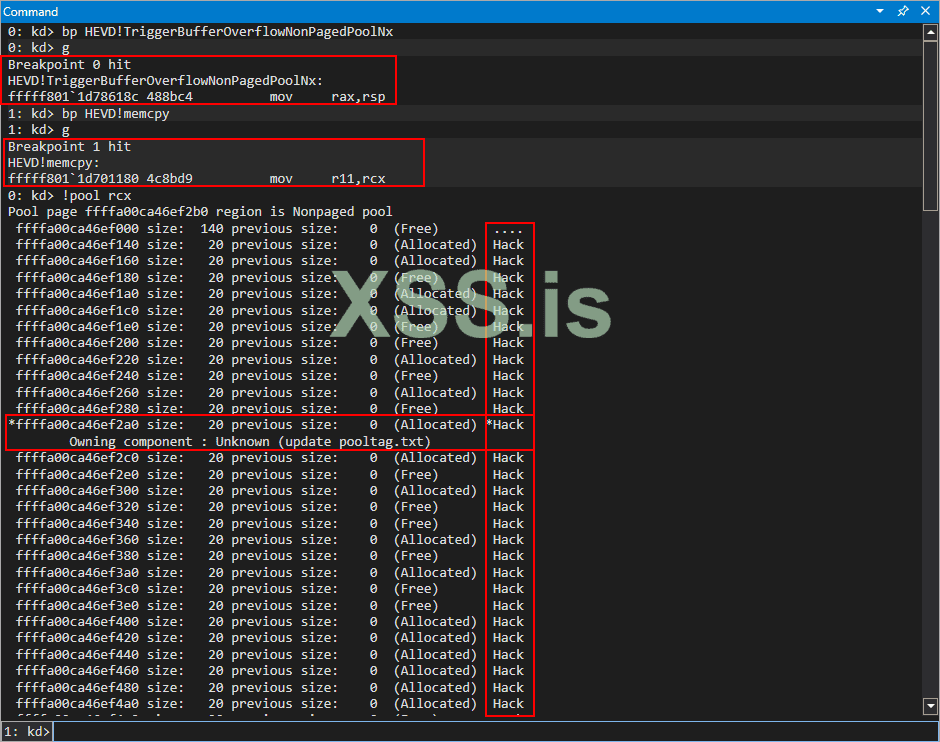Click the '....' tag on first pool entry
The width and height of the screenshot is (940, 742).
[508, 230]
